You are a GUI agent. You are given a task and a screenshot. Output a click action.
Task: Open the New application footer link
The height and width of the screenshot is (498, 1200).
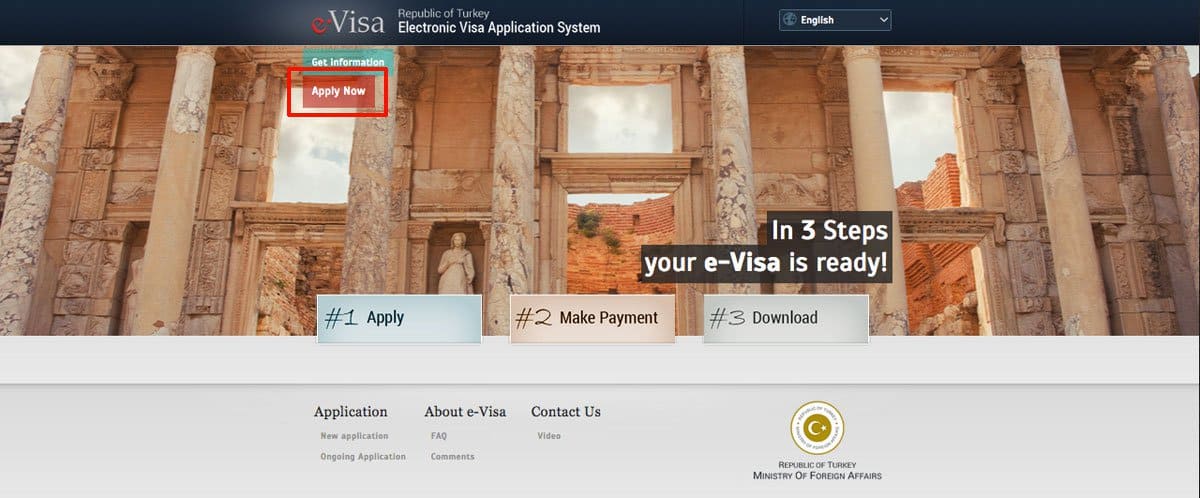[x=354, y=436]
